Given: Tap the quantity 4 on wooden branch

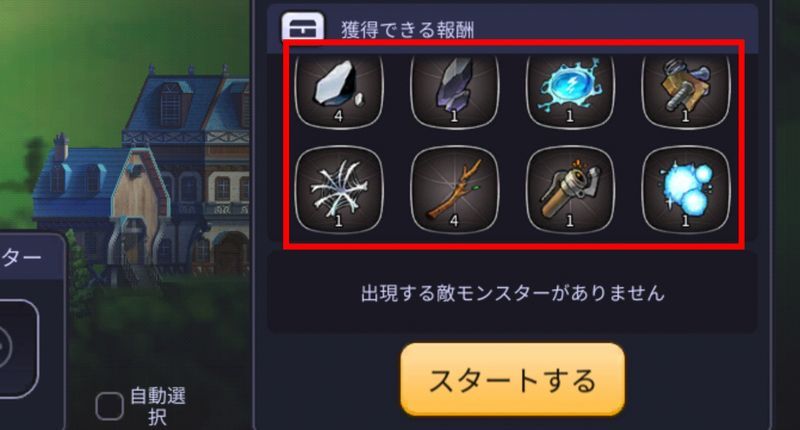Looking at the screenshot, I should [x=454, y=220].
